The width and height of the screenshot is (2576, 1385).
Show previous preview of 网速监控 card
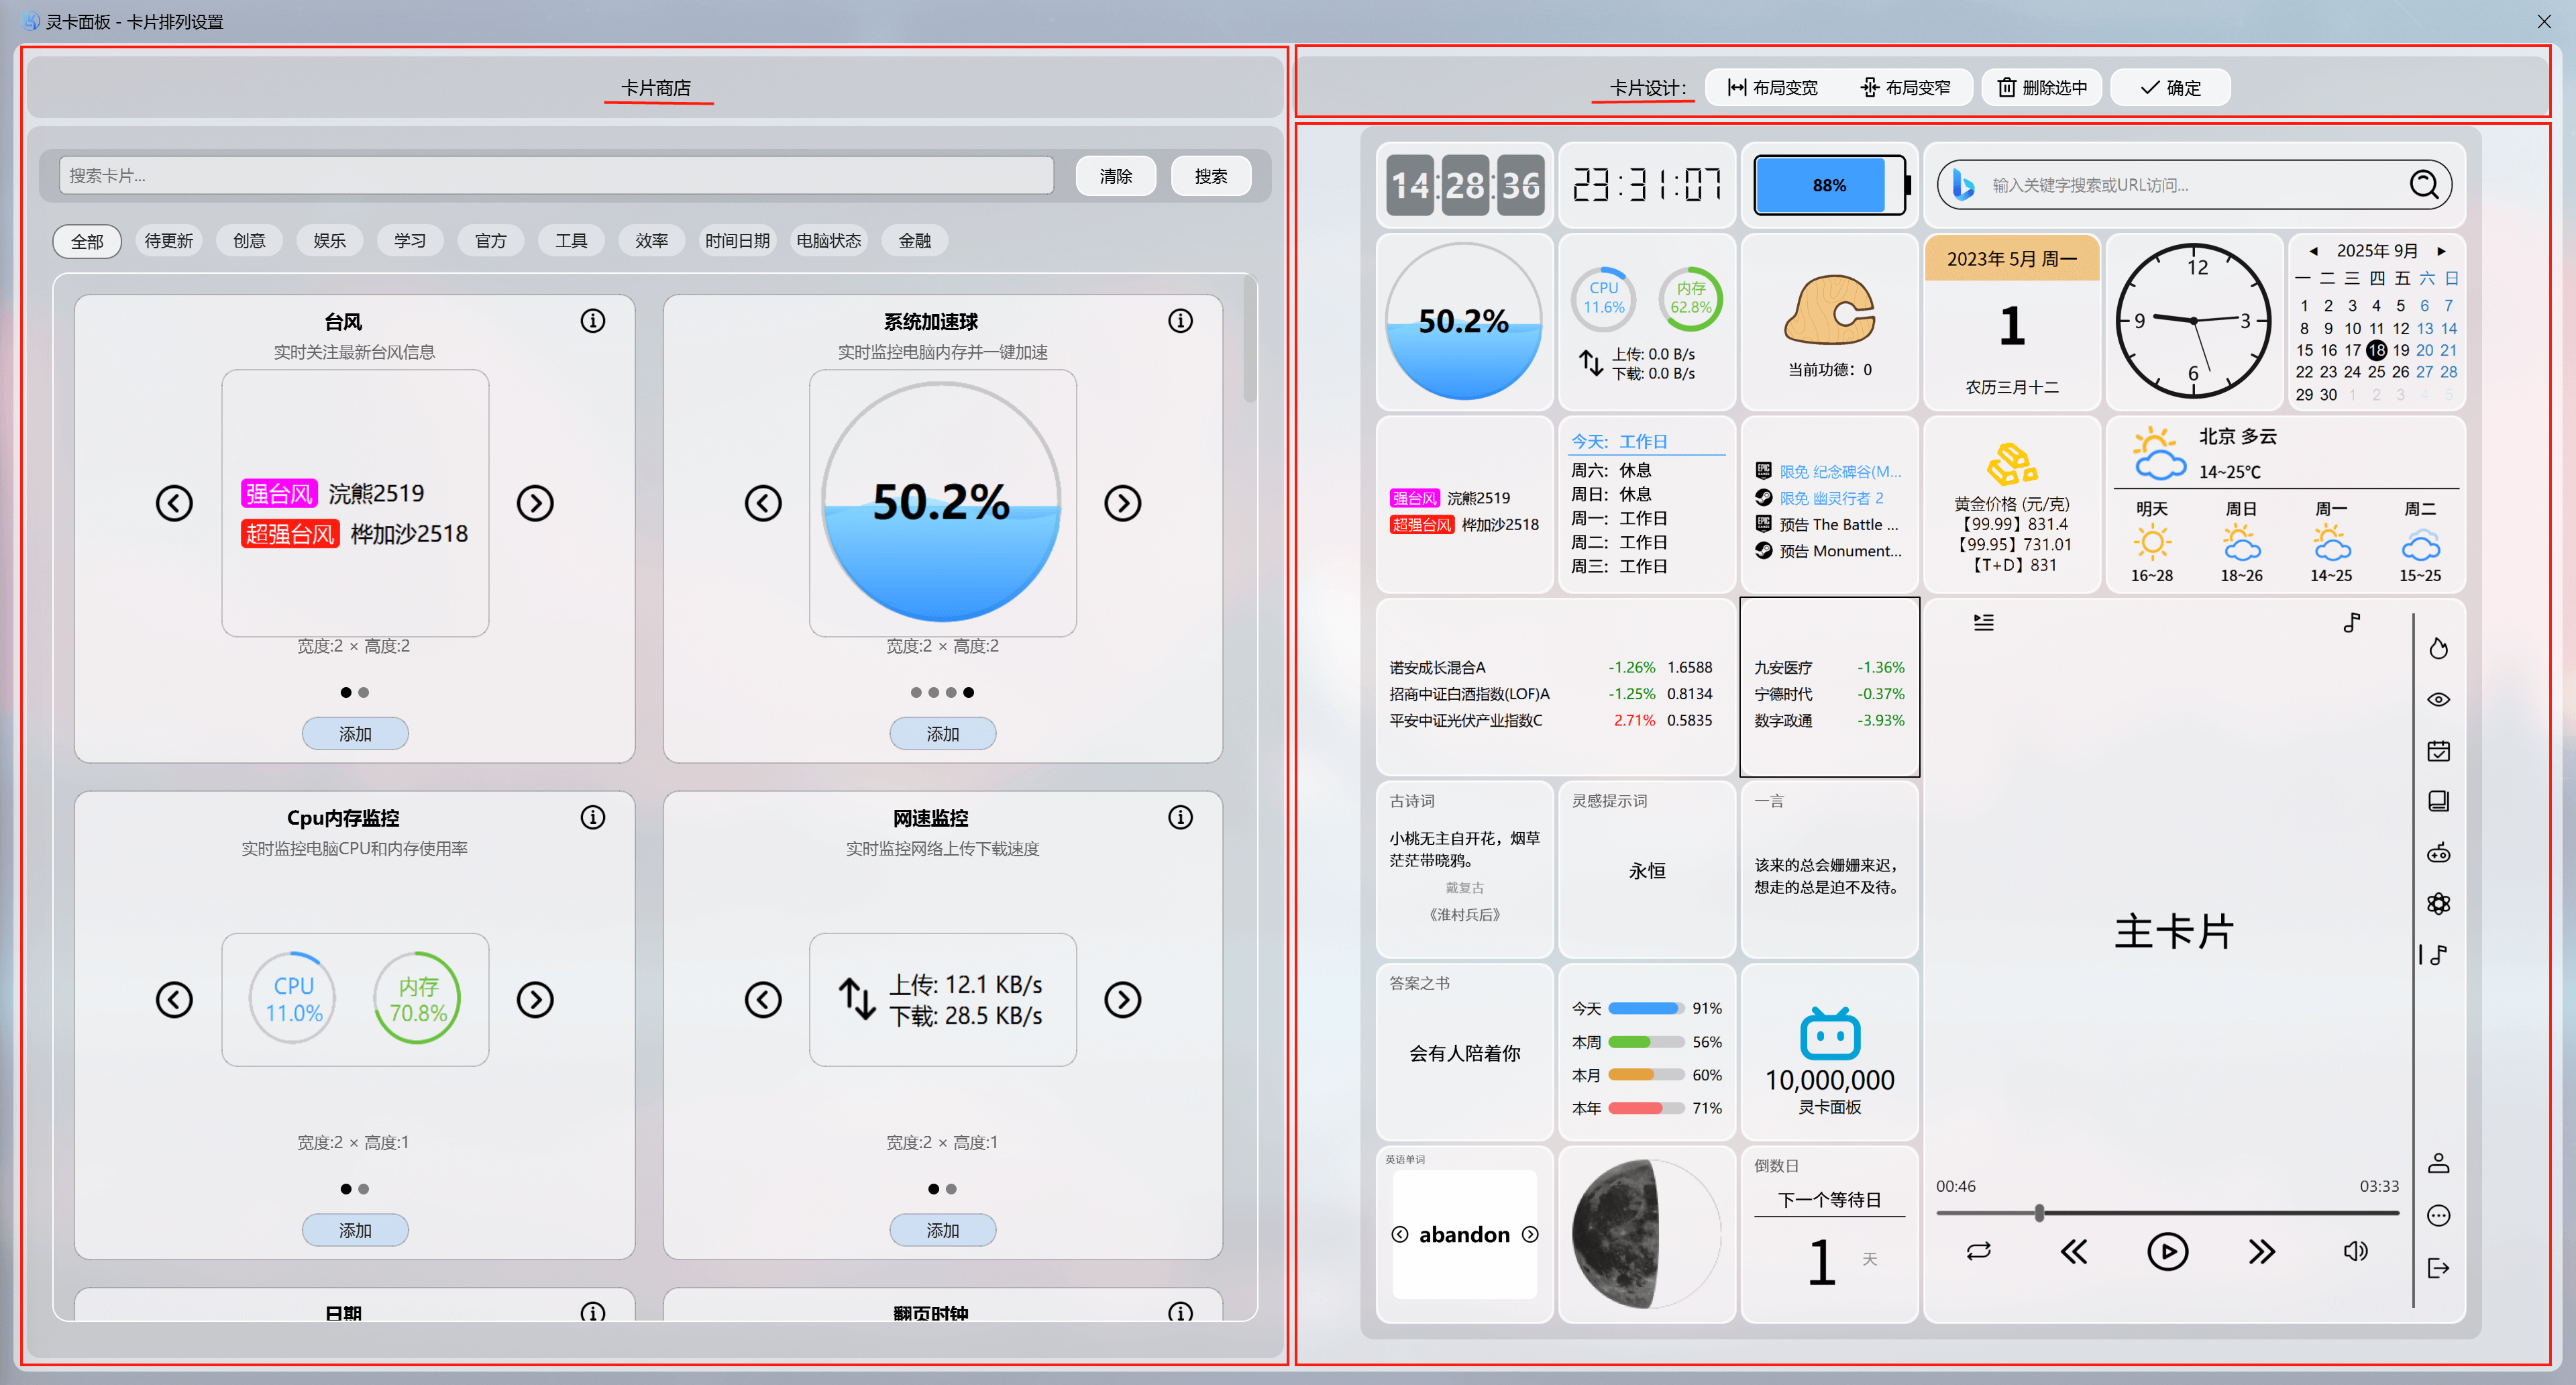pos(763,999)
